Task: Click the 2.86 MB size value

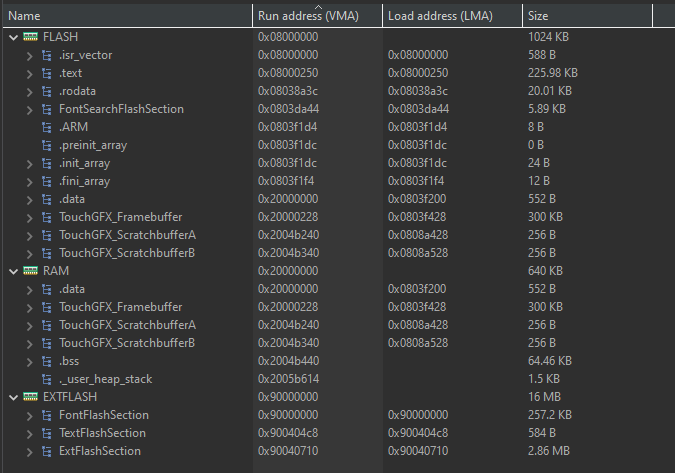Action: point(549,451)
